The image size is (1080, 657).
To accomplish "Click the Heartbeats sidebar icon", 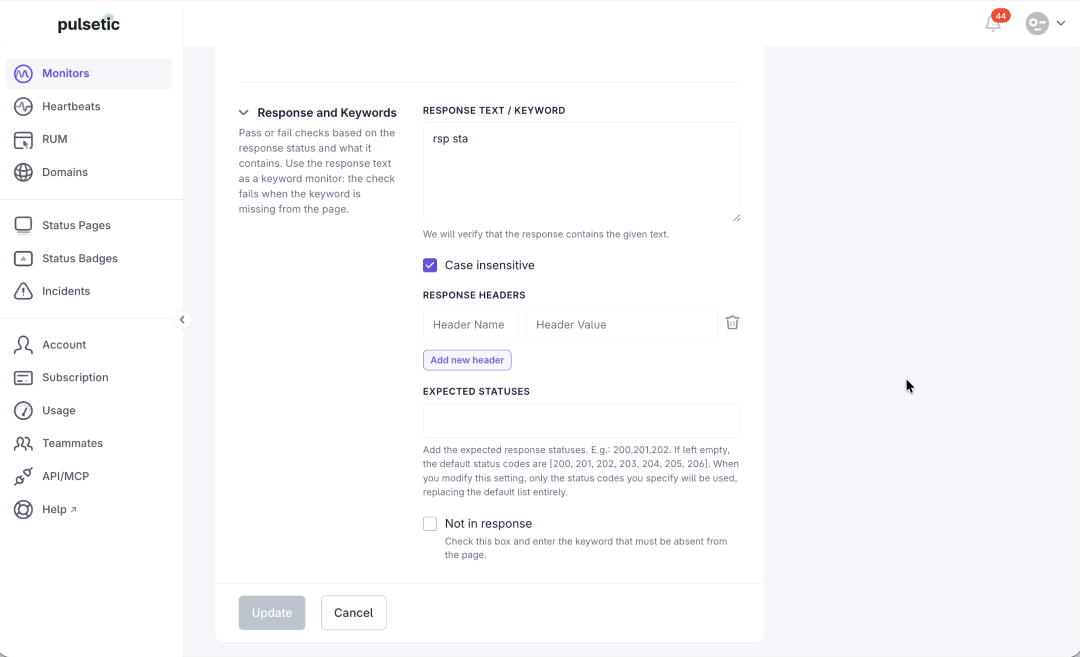I will (23, 106).
